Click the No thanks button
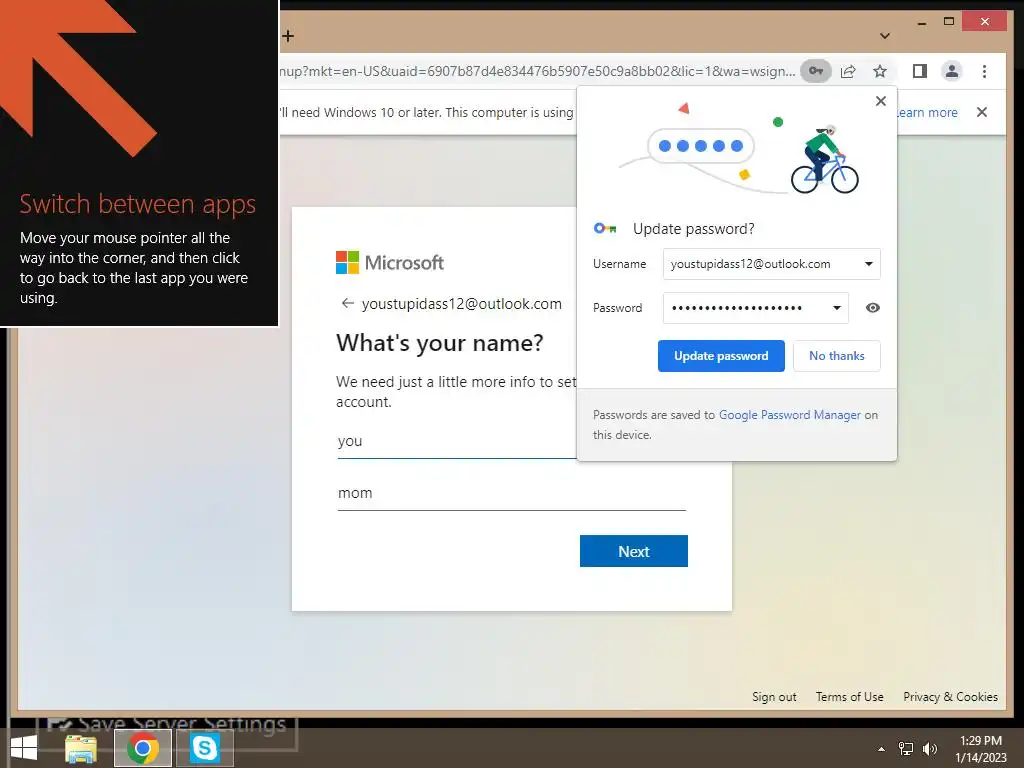This screenshot has width=1024, height=768. (837, 356)
